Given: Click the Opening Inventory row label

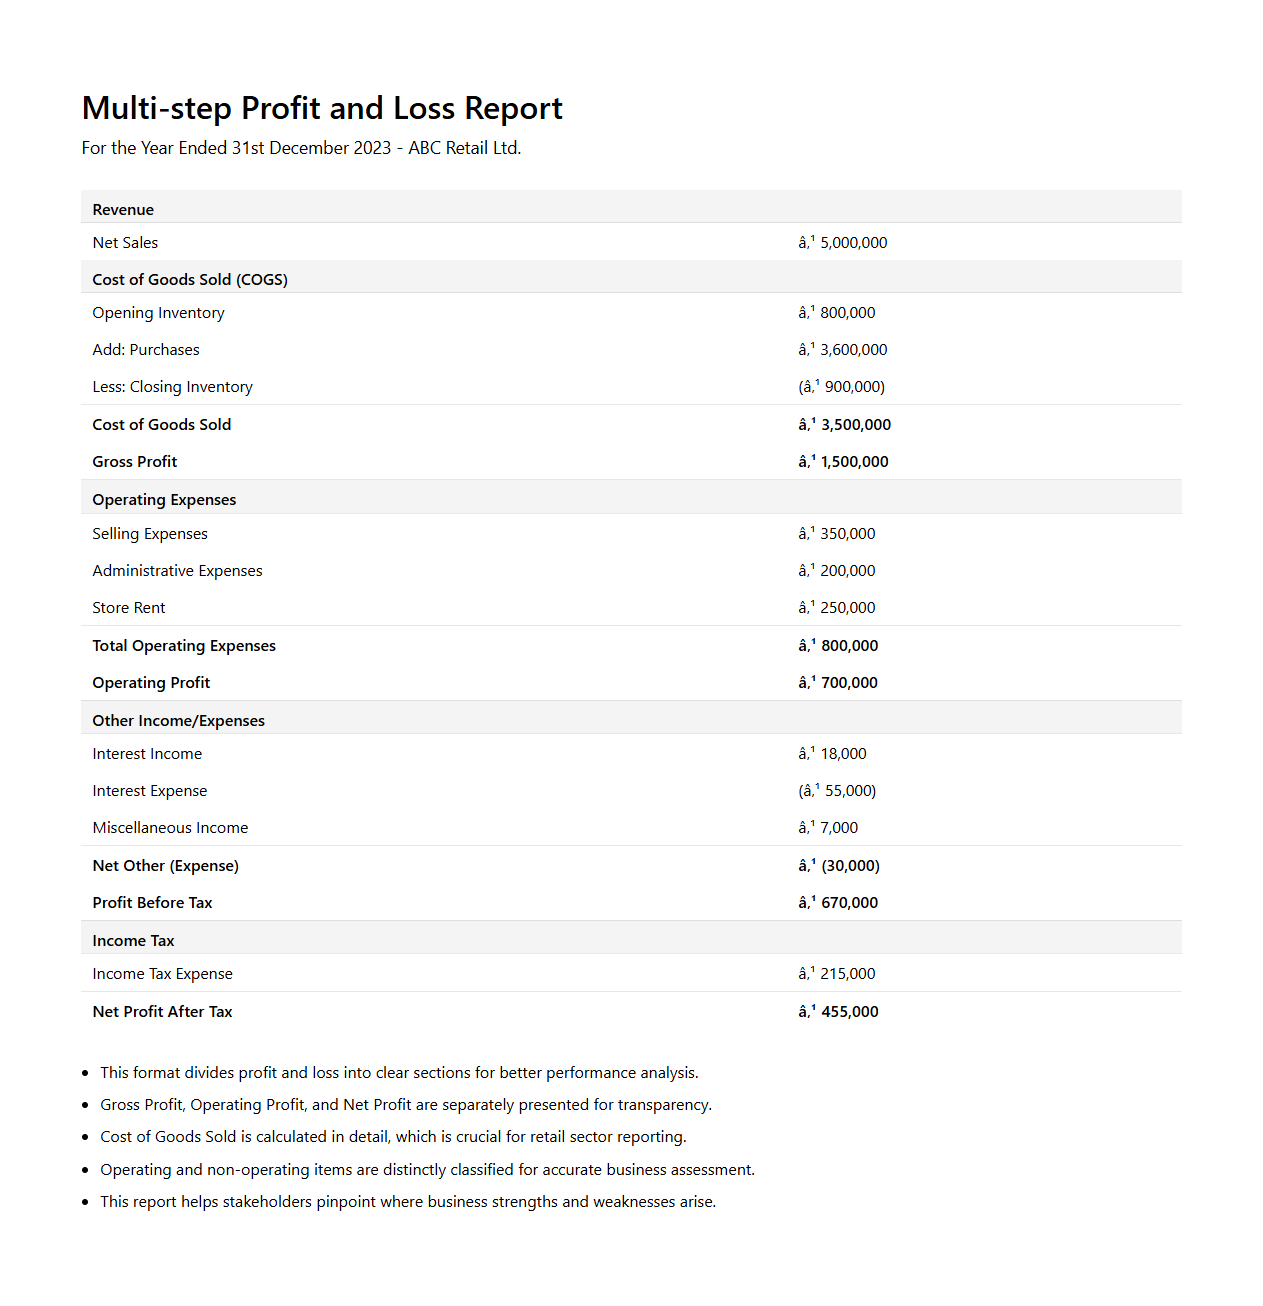Looking at the screenshot, I should [158, 313].
